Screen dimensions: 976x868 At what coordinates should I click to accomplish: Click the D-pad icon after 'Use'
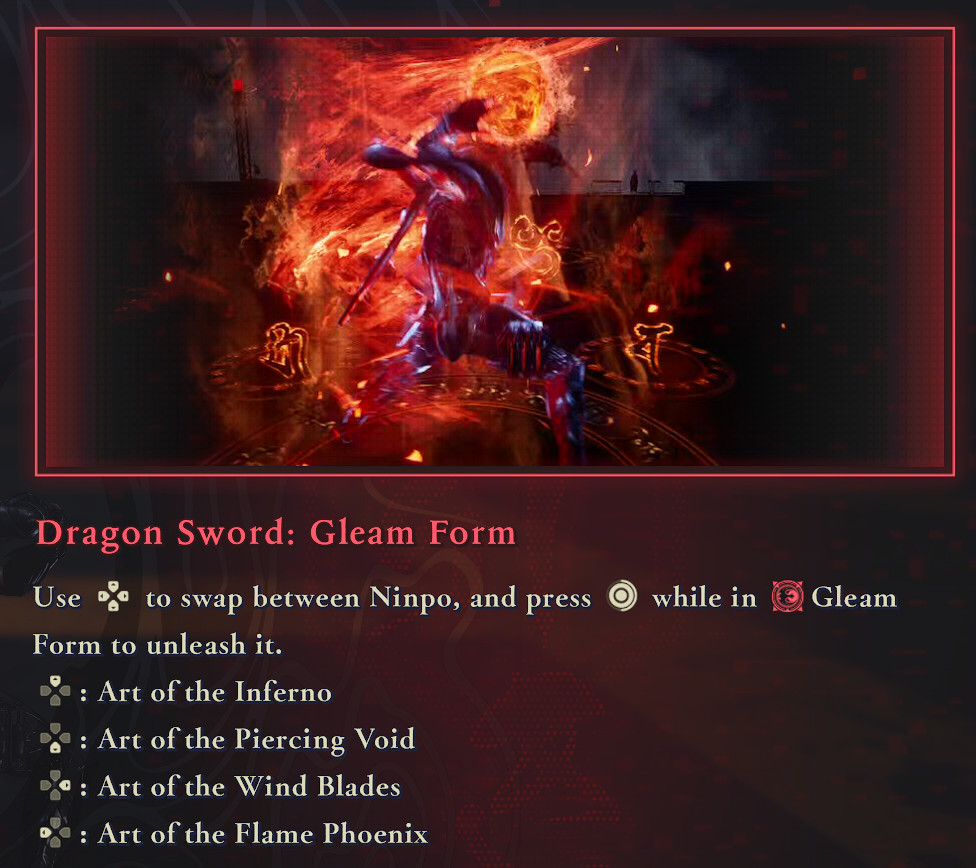113,597
